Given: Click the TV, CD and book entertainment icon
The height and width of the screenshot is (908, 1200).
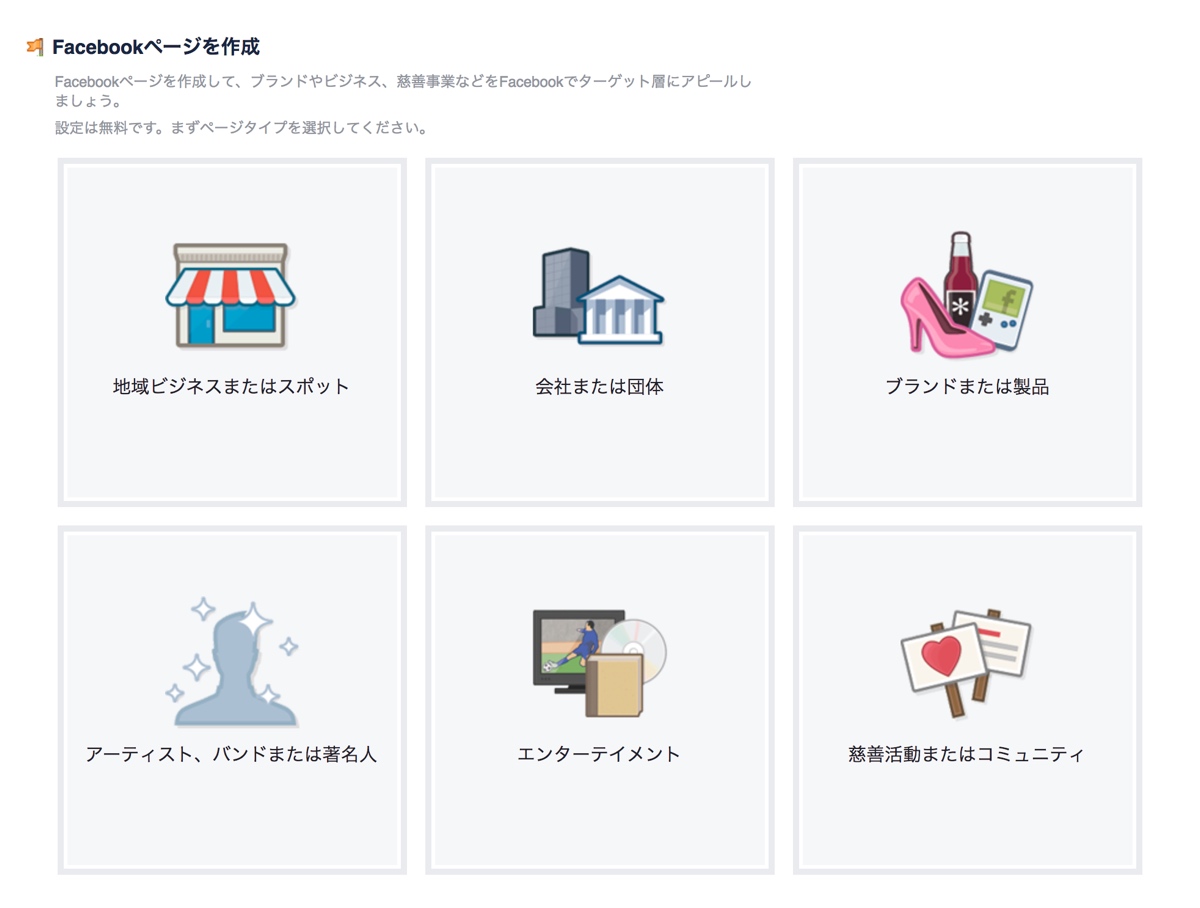Looking at the screenshot, I should point(599,664).
